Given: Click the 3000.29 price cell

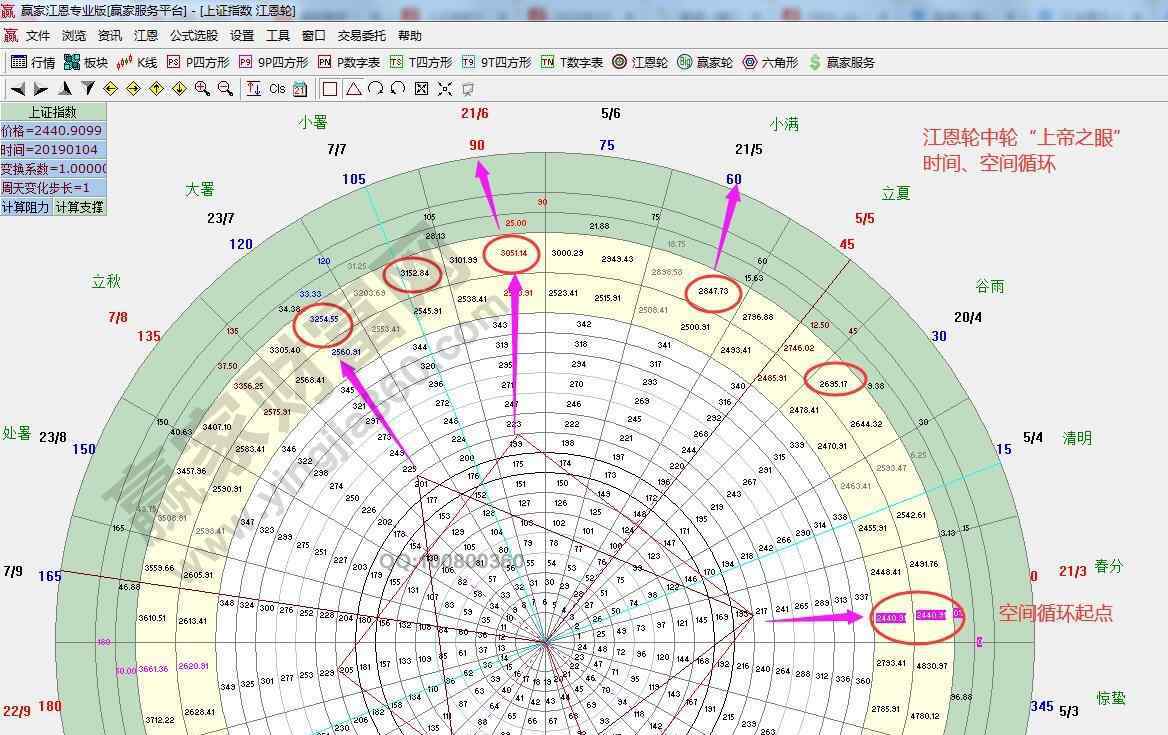Looking at the screenshot, I should pyautogui.click(x=567, y=253).
